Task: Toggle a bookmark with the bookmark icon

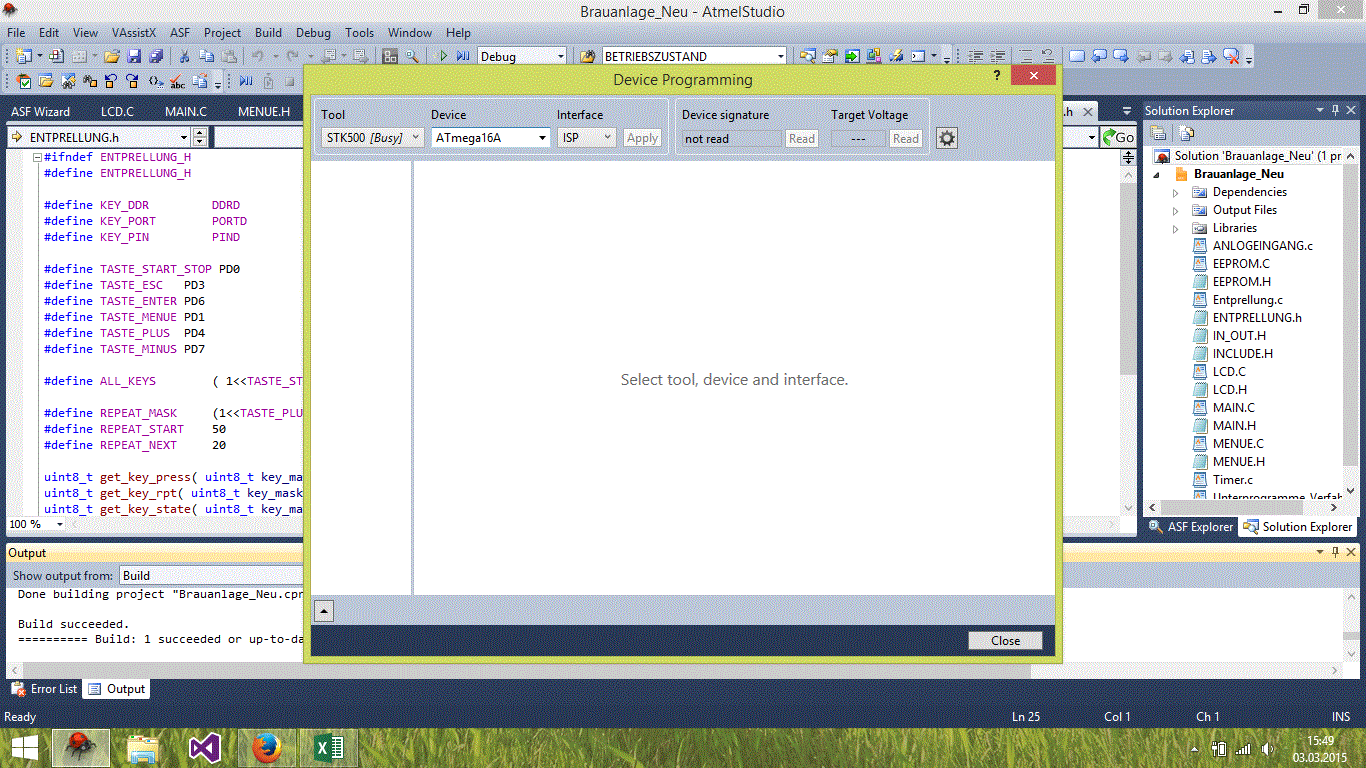Action: pos(1077,56)
